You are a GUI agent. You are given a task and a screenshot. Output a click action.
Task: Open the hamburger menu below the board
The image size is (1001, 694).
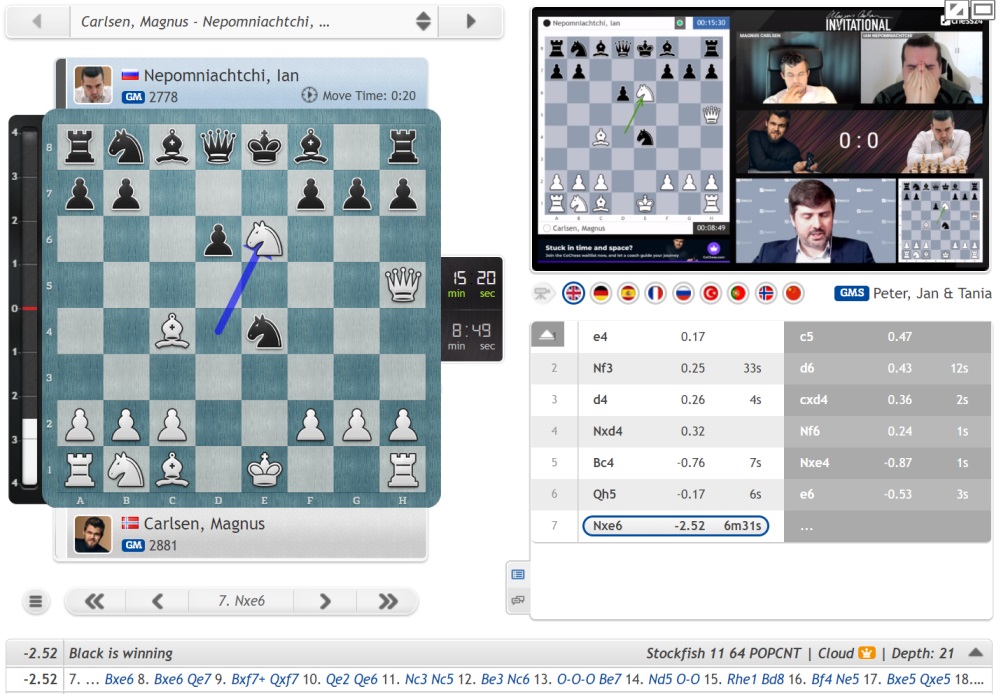coord(36,601)
